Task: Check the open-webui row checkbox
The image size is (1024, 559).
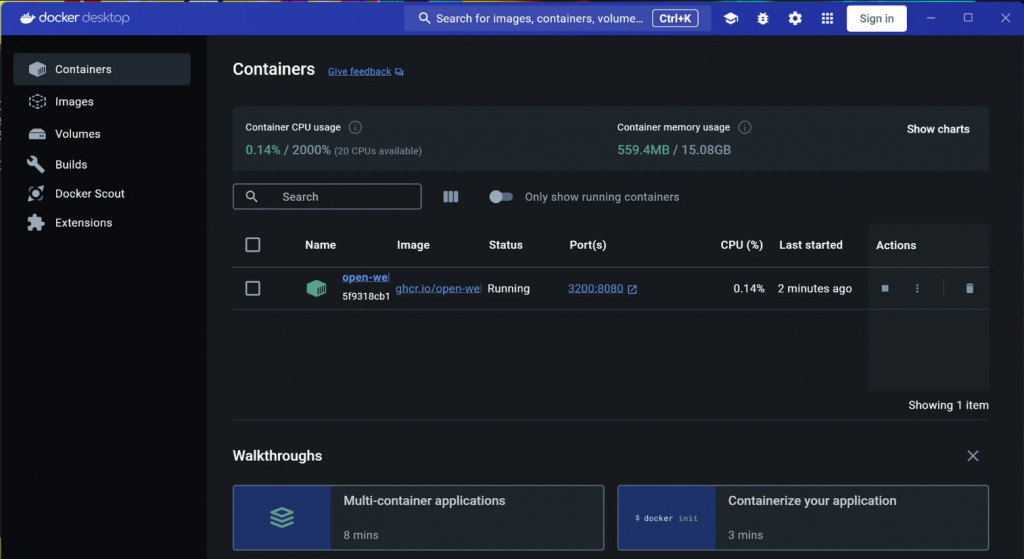Action: point(253,288)
